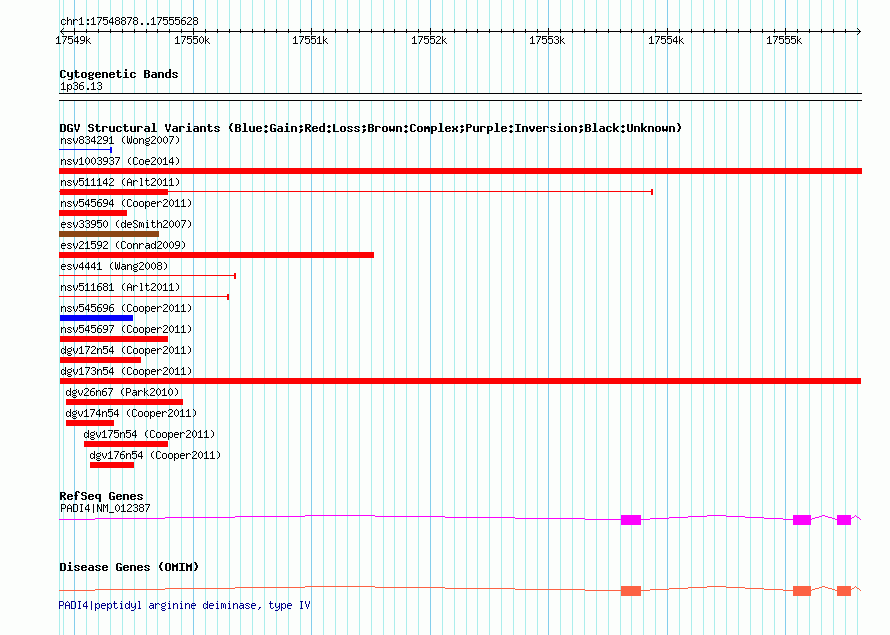Click the chr1:17548878..17555628 coordinate text
Image resolution: width=890 pixels, height=635 pixels.
[x=129, y=22]
